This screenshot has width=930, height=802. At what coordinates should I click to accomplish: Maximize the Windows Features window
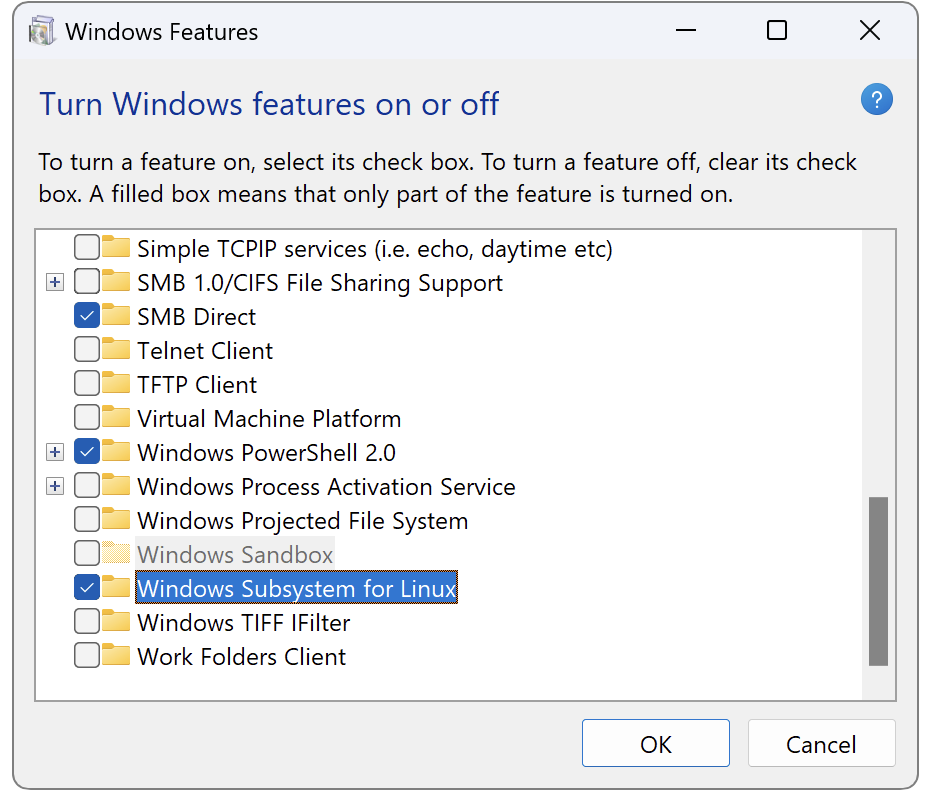click(x=777, y=30)
